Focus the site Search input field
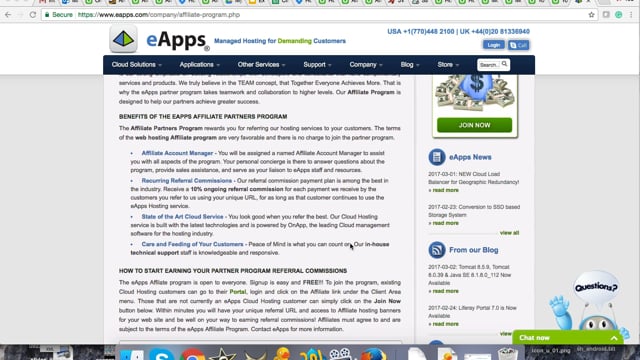 click(489, 64)
